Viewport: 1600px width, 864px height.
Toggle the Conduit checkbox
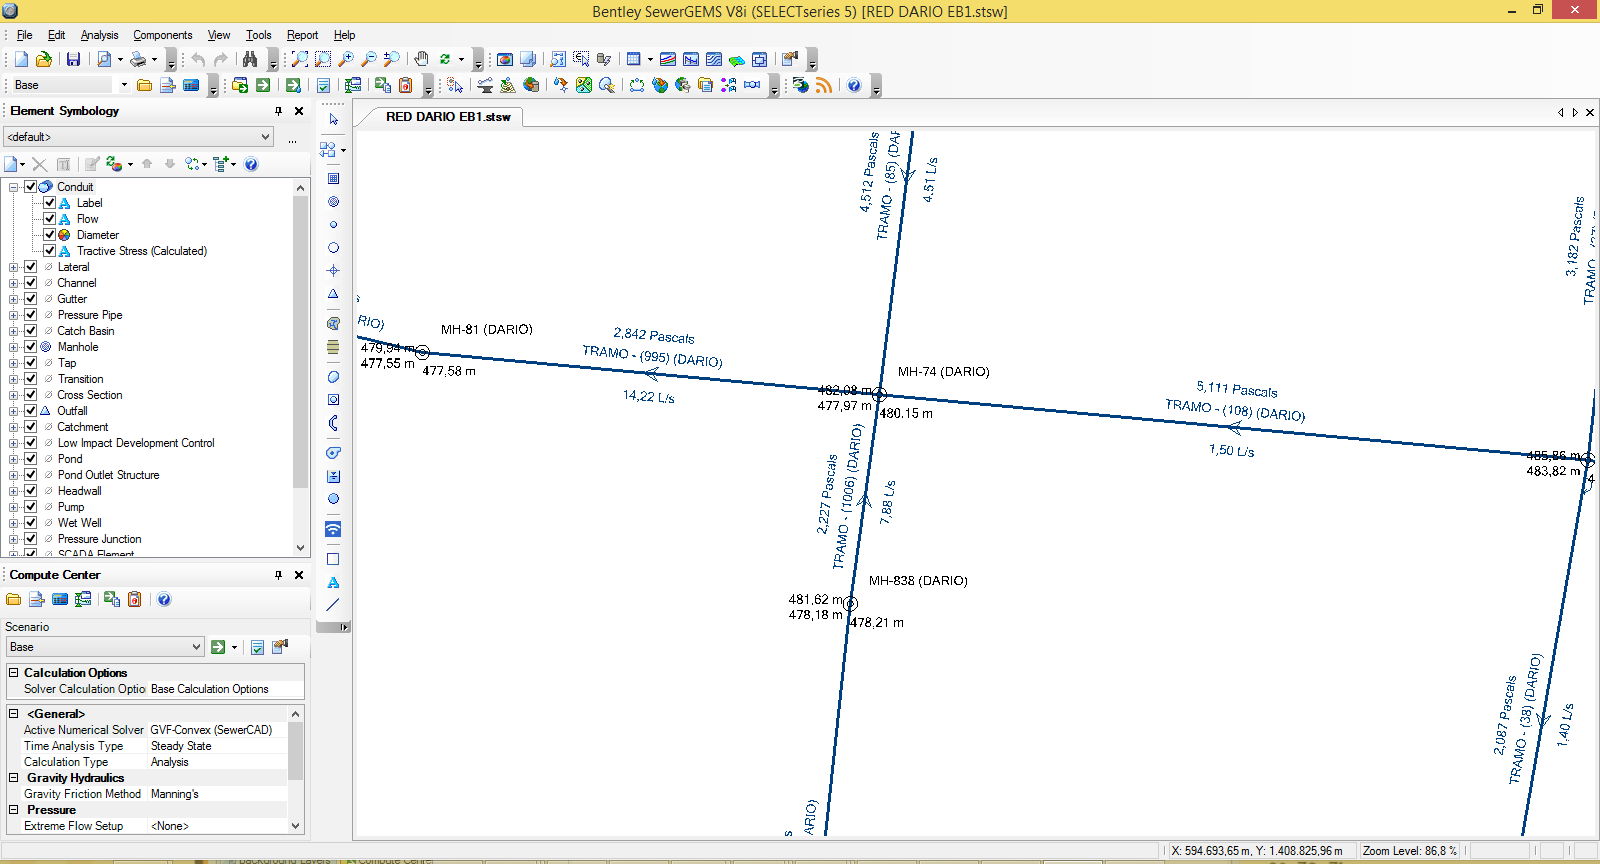(30, 187)
